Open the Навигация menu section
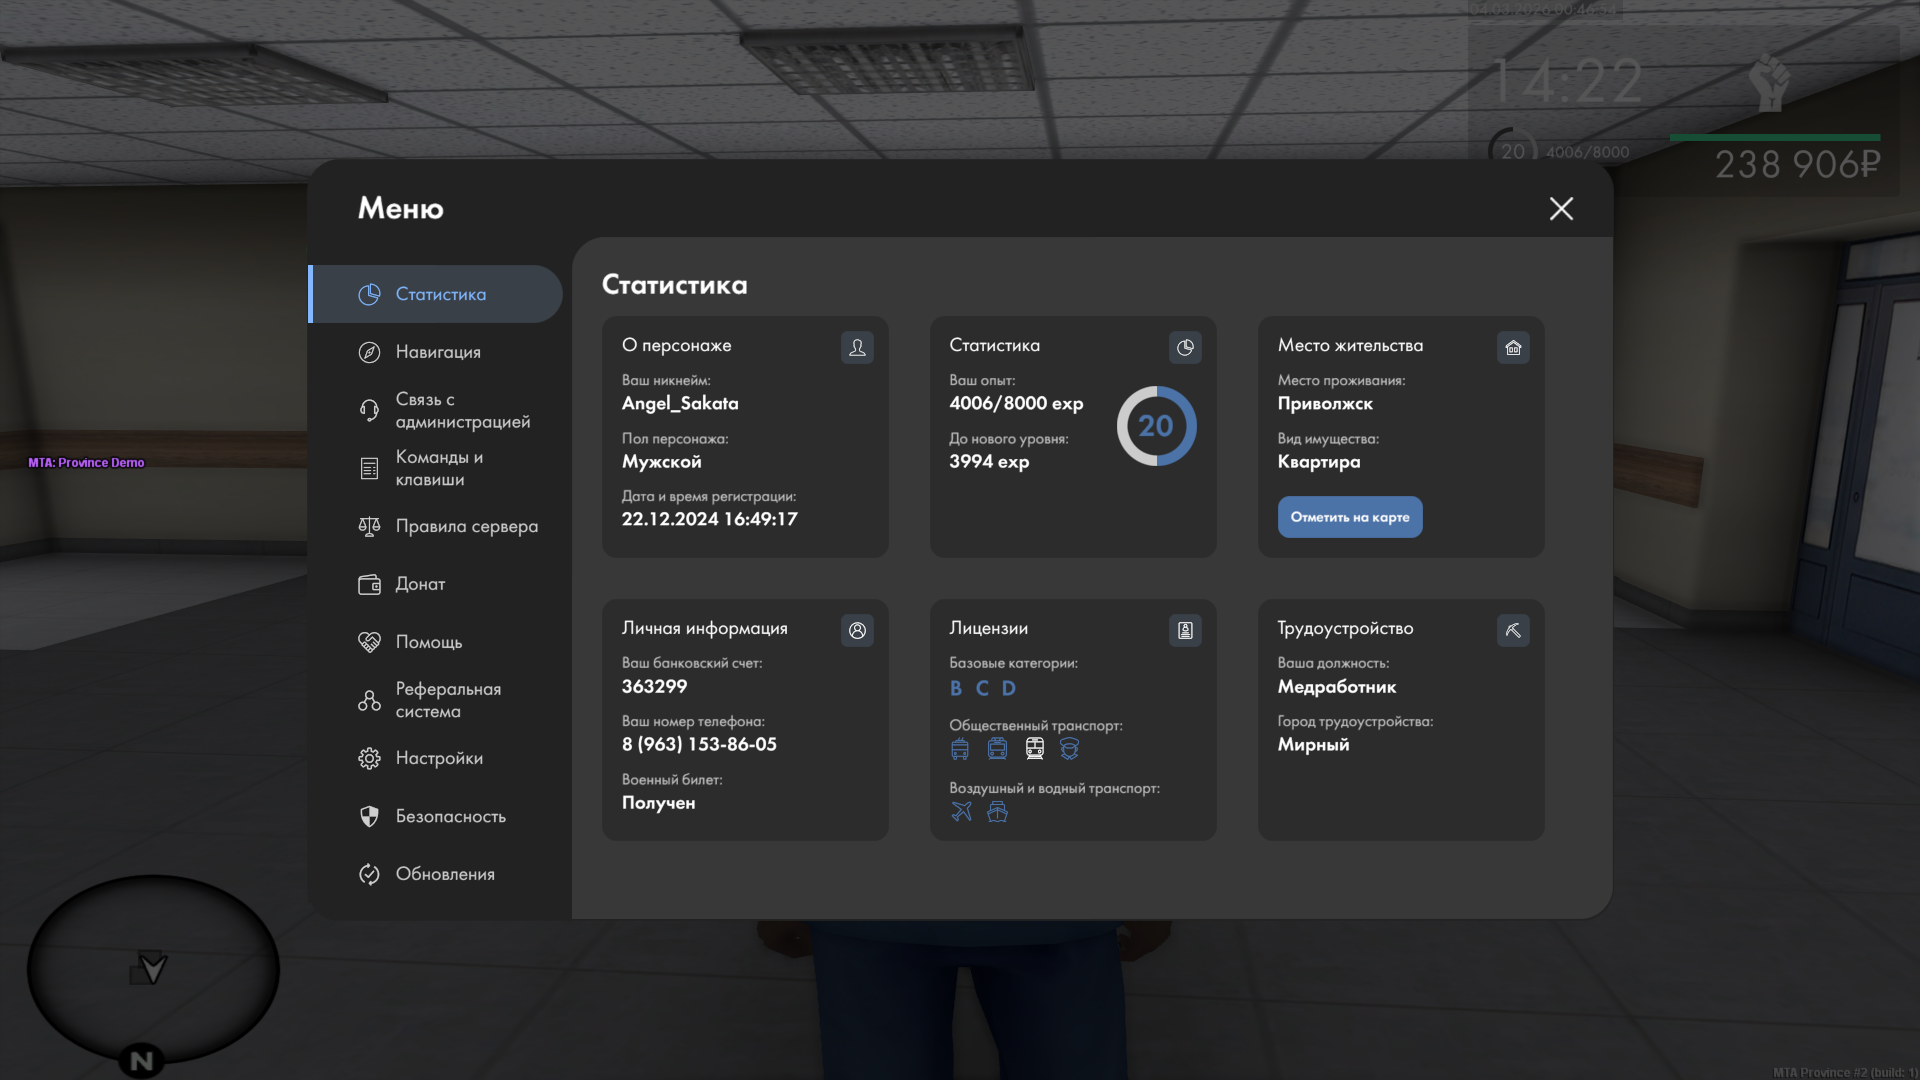The height and width of the screenshot is (1080, 1920). coord(437,352)
